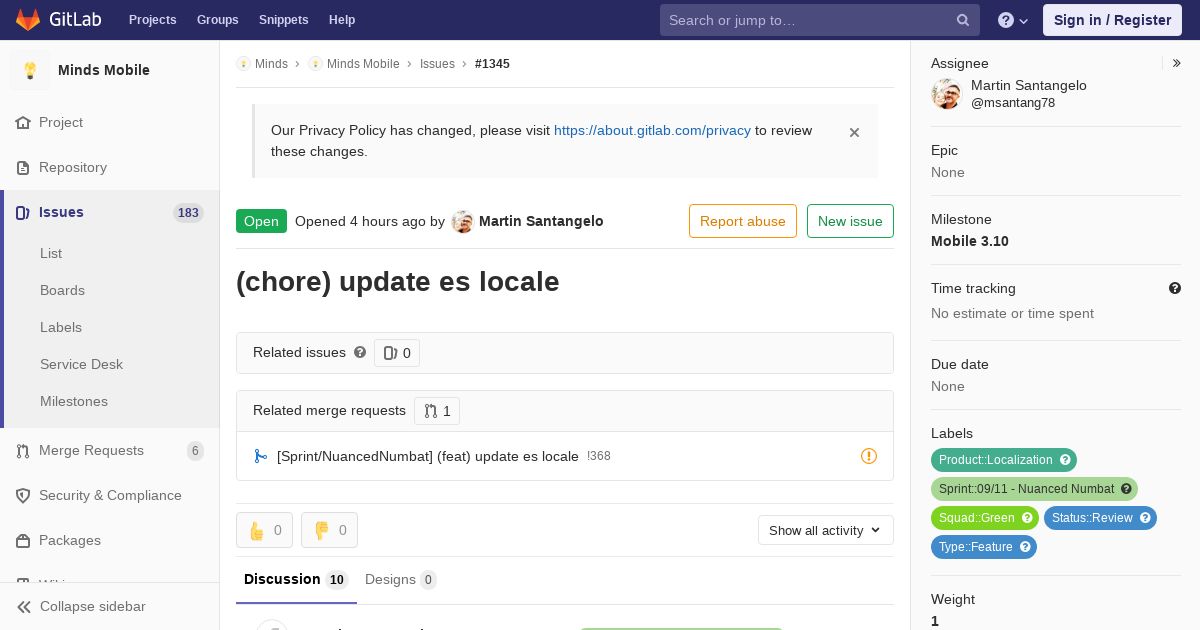The width and height of the screenshot is (1200, 630).
Task: Click Related issues count badge
Action: point(397,353)
